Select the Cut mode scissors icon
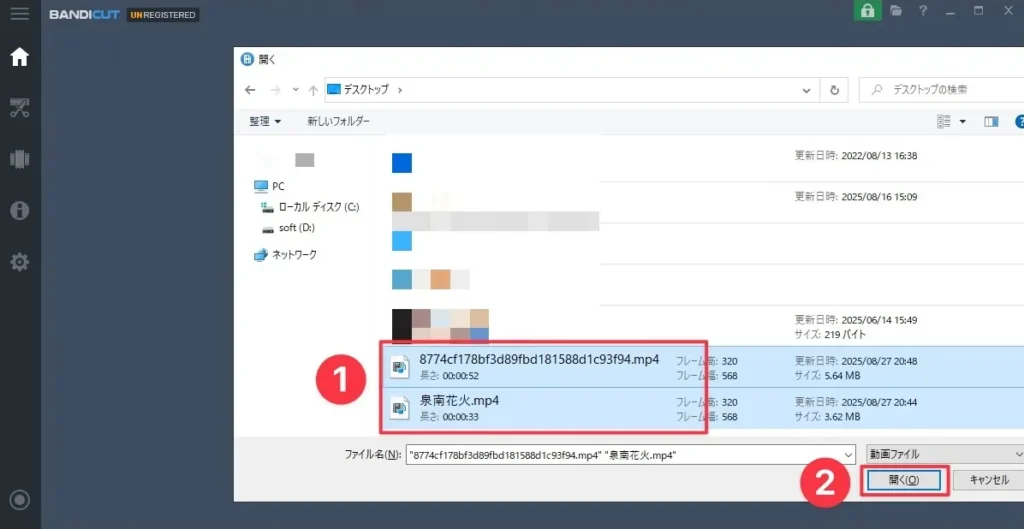1024x529 pixels. point(20,108)
